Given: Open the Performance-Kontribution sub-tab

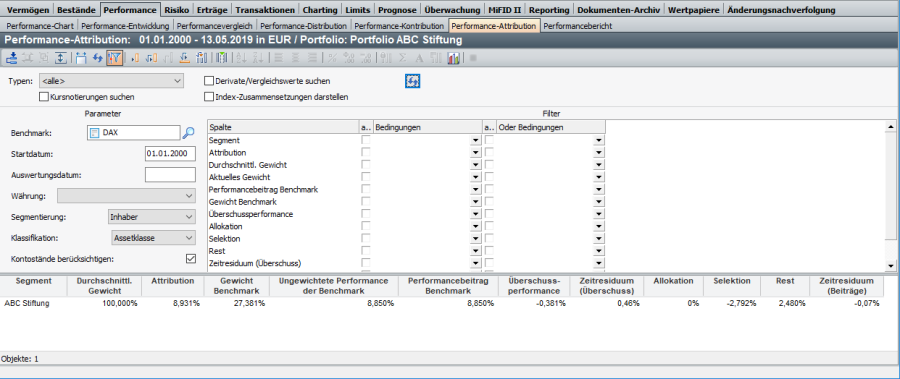Looking at the screenshot, I should 399,26.
